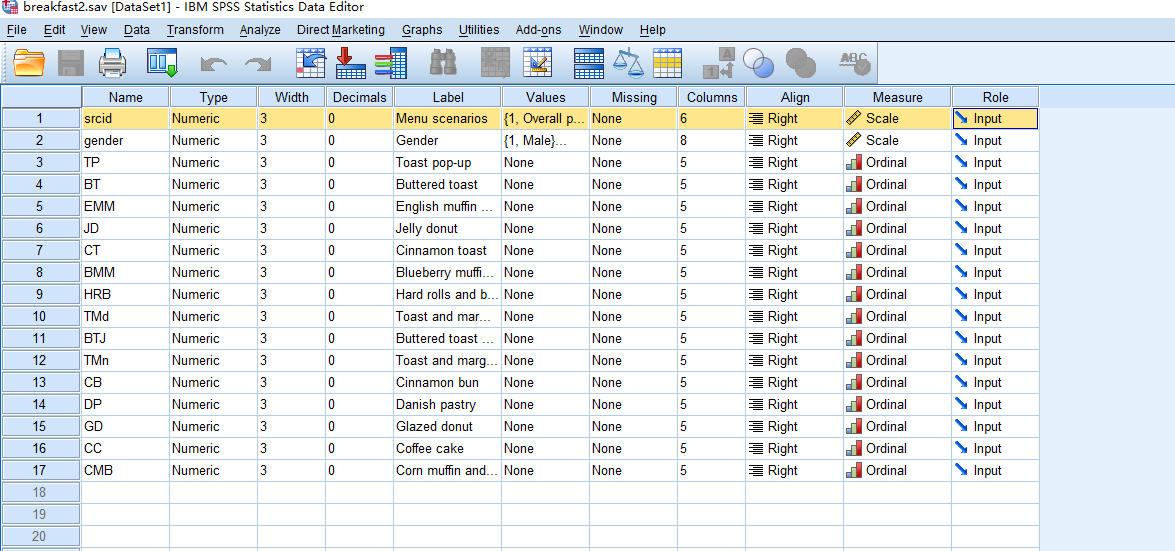The width and height of the screenshot is (1175, 551).
Task: Open Type cell for EMM row
Action: (x=214, y=206)
